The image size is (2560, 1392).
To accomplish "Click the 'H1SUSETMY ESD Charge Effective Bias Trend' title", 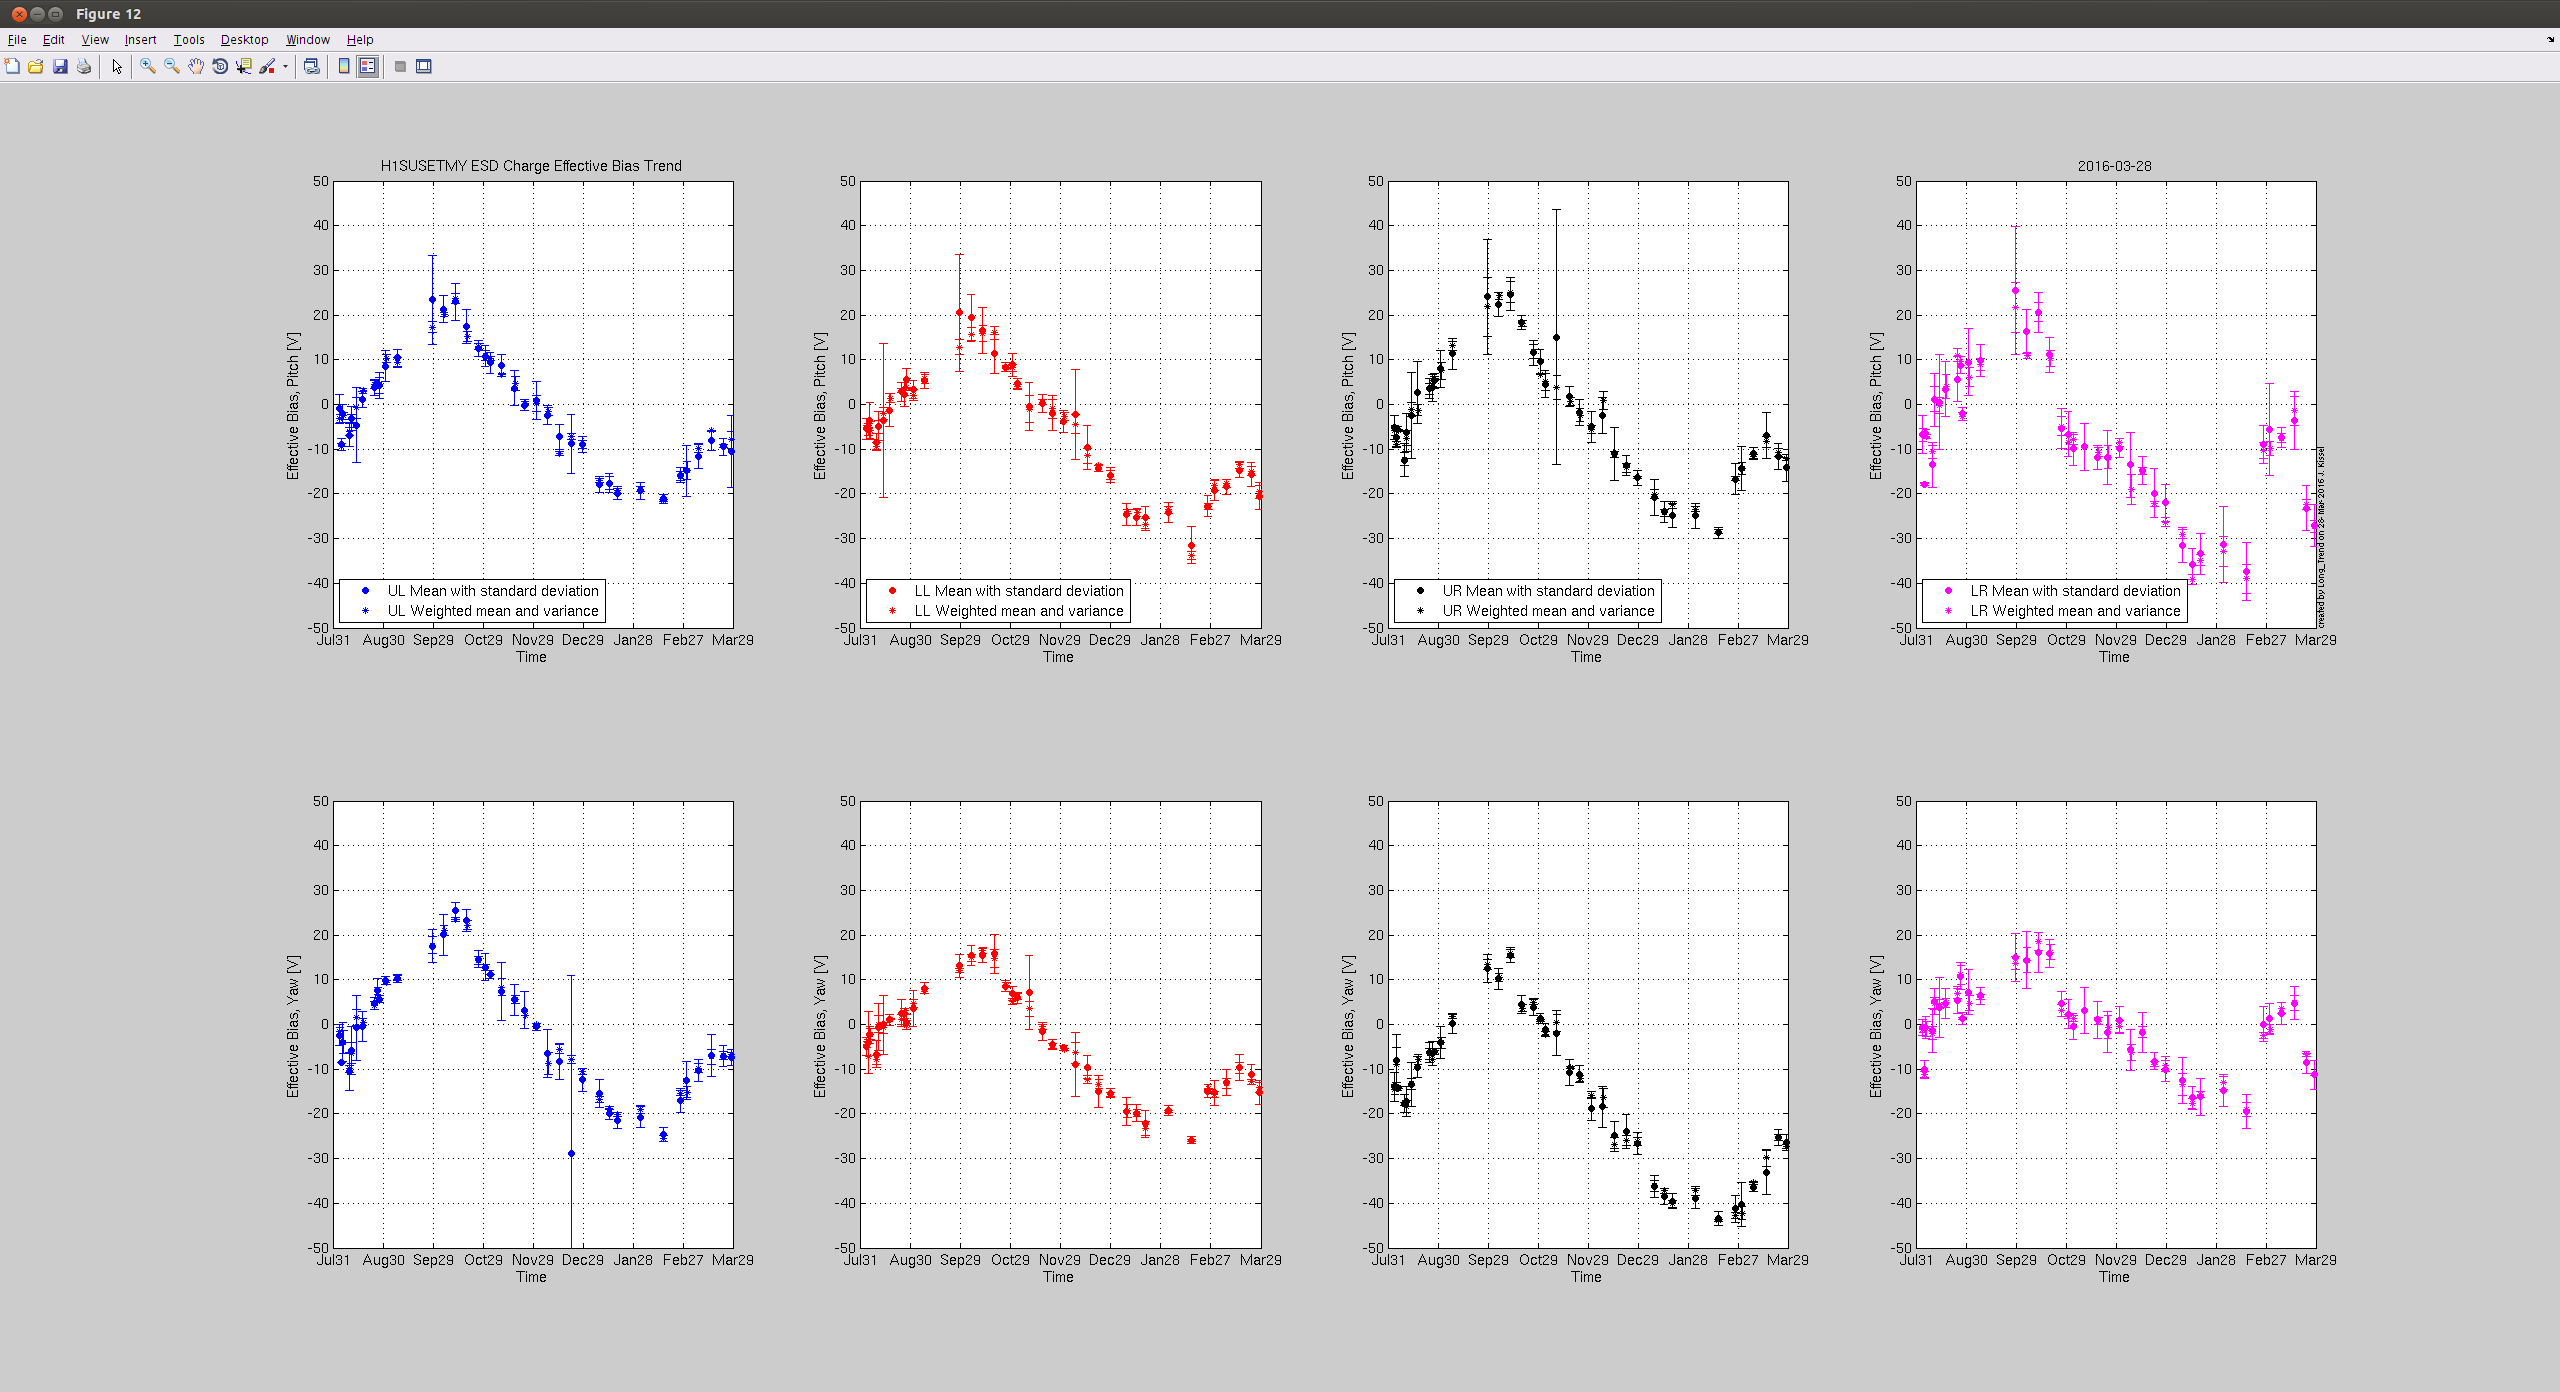I will coord(531,166).
